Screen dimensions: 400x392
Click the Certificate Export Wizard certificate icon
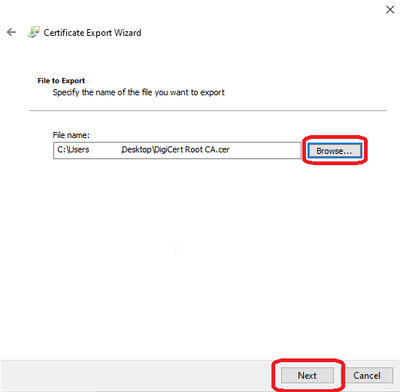pos(33,32)
